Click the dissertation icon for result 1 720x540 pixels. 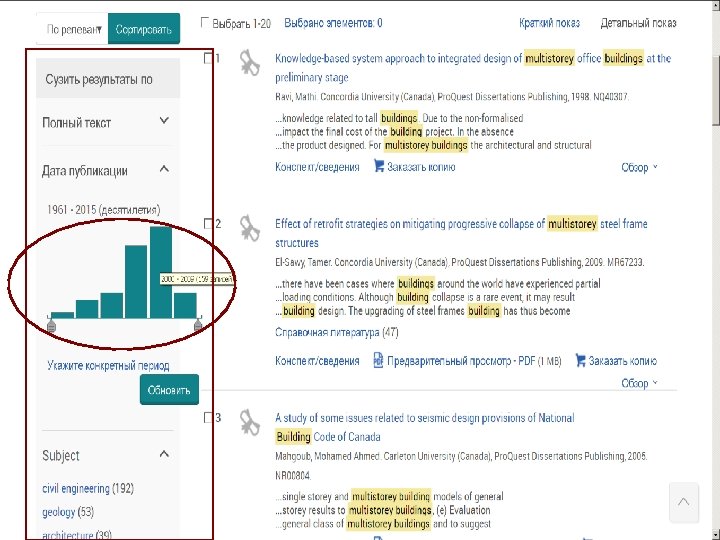coord(250,63)
